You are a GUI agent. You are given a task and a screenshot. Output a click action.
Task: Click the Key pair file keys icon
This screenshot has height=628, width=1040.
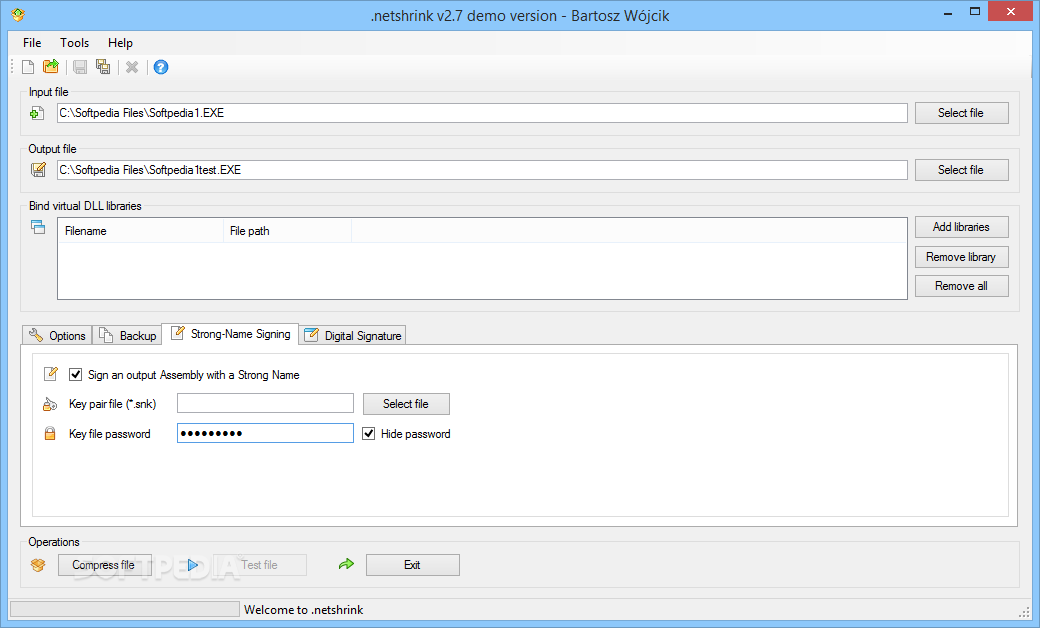pyautogui.click(x=50, y=404)
